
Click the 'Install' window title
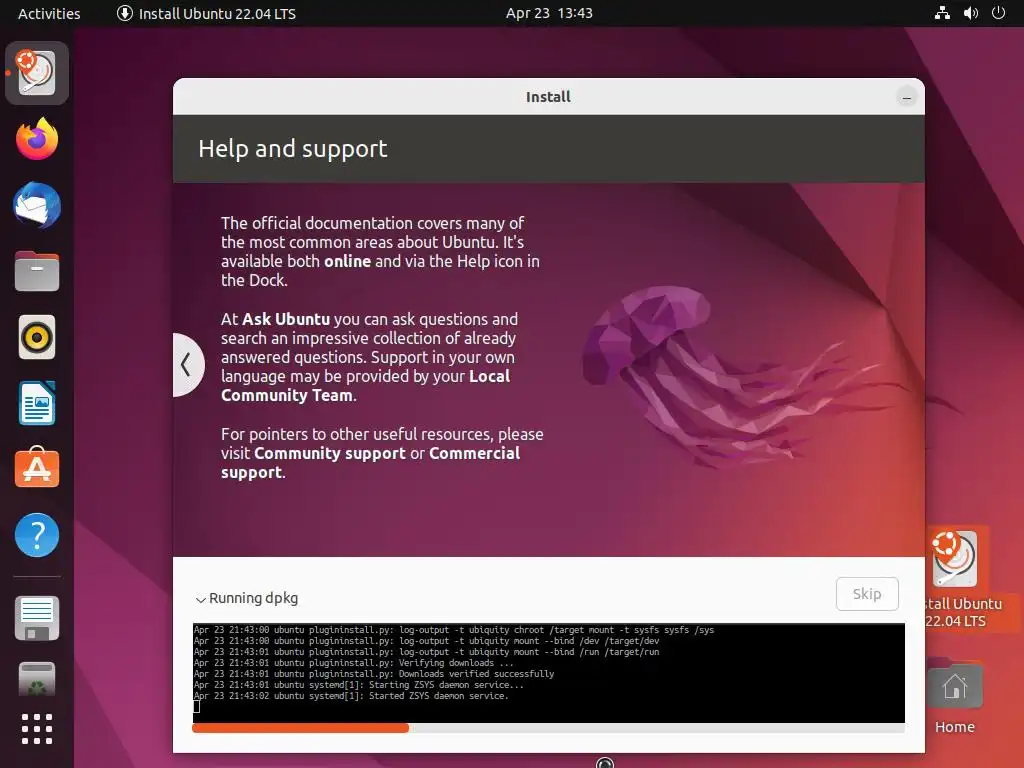tap(549, 97)
